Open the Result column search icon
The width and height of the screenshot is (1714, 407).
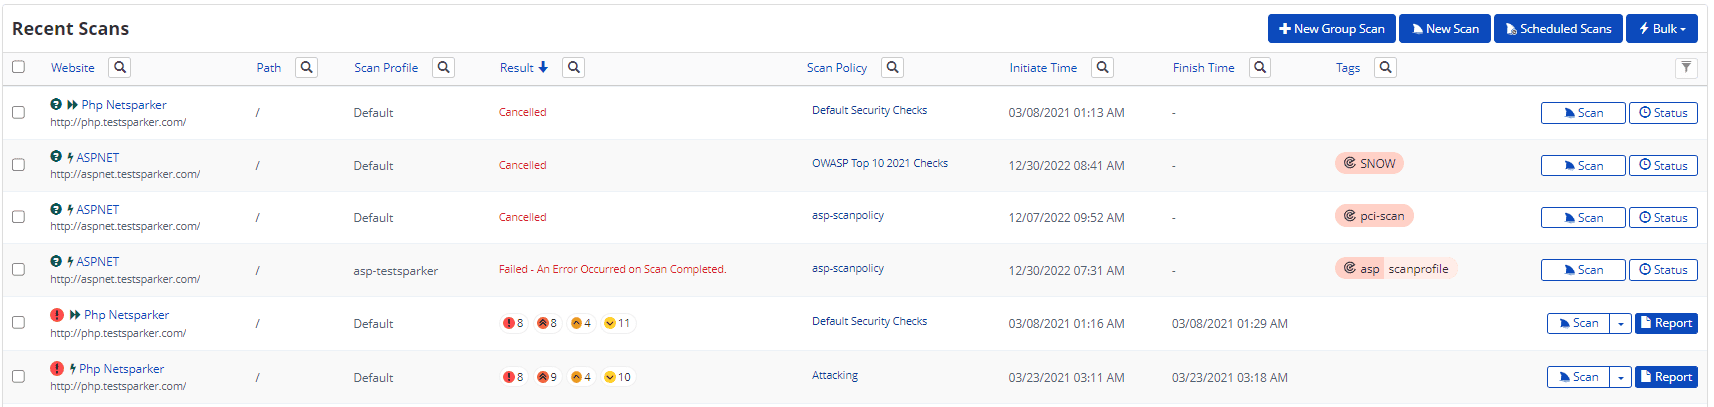click(573, 68)
